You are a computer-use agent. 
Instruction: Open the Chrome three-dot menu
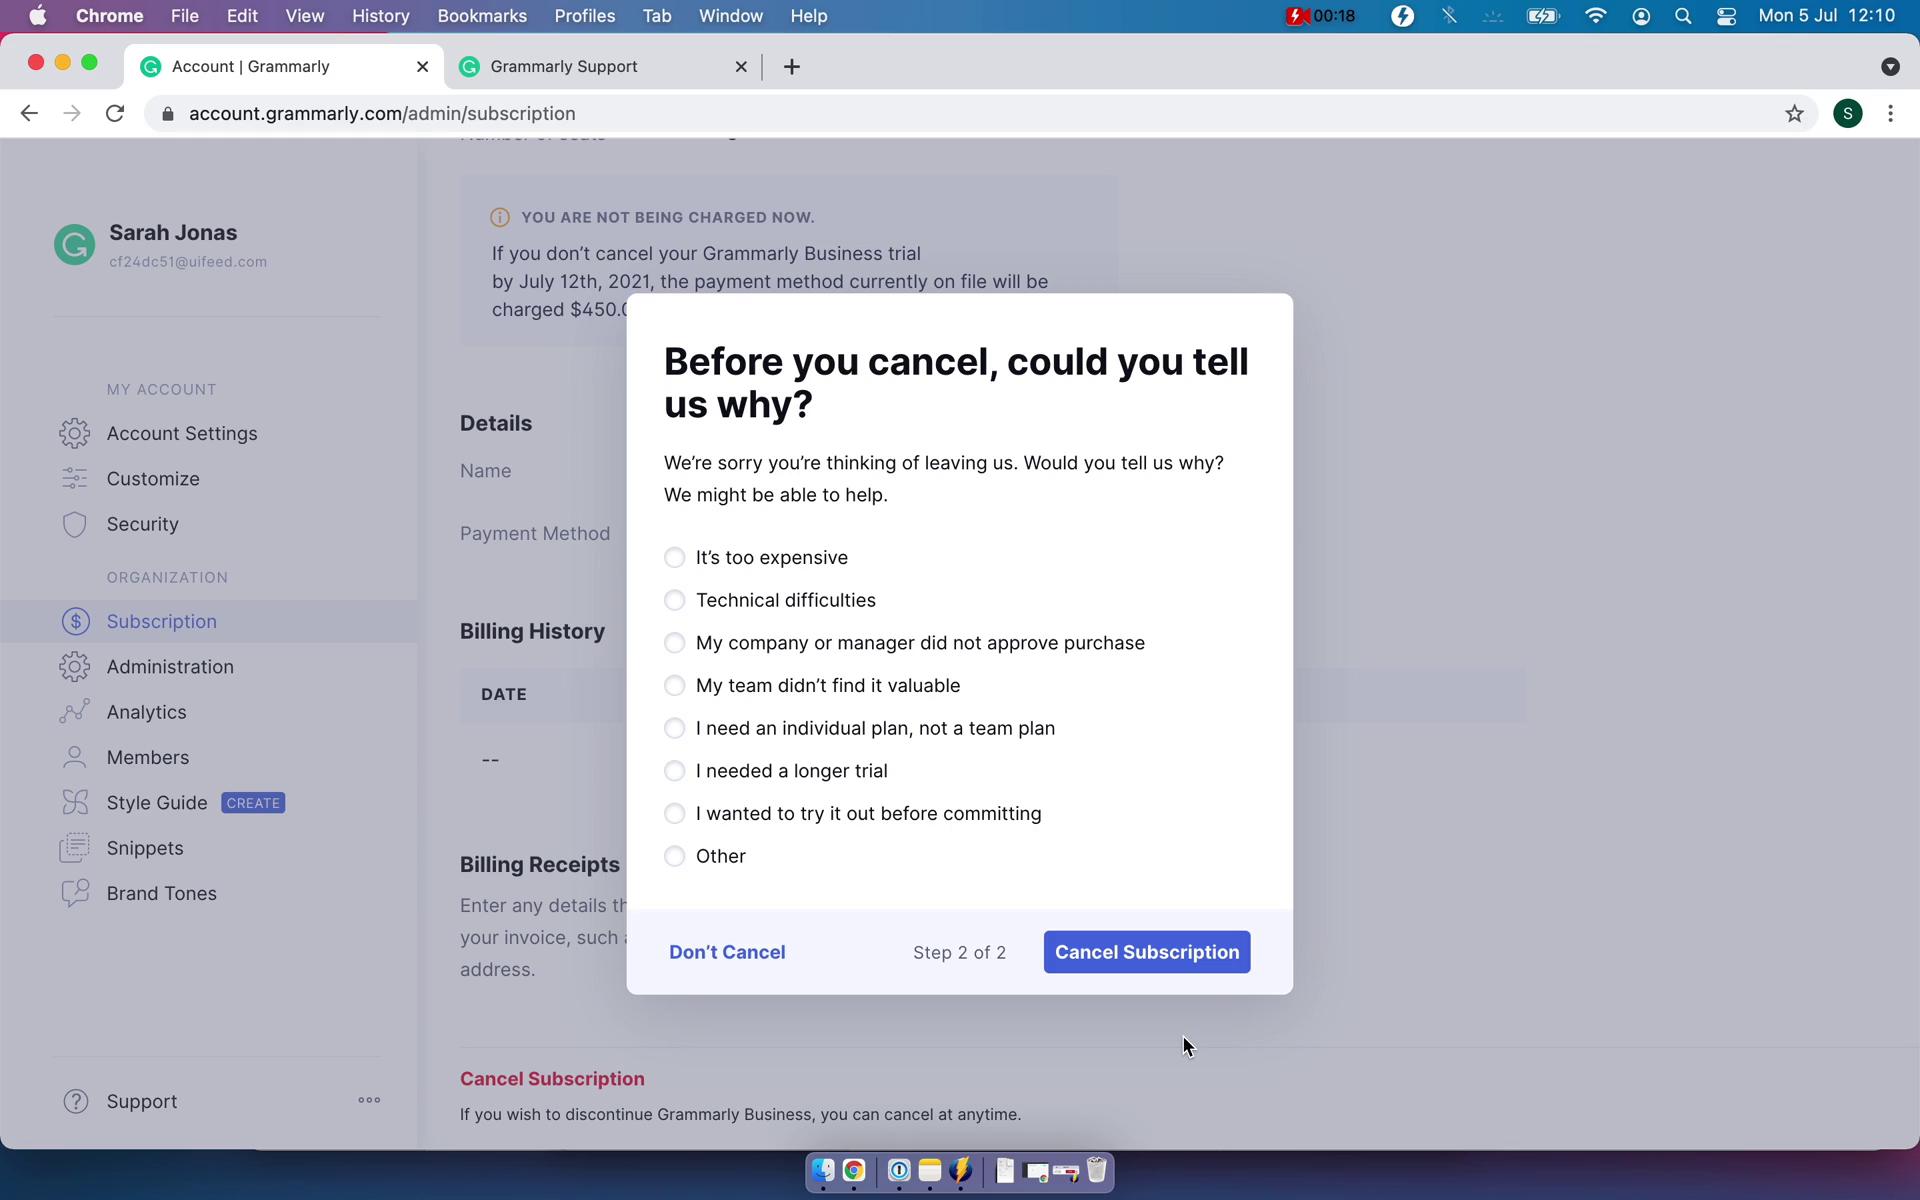tap(1890, 114)
